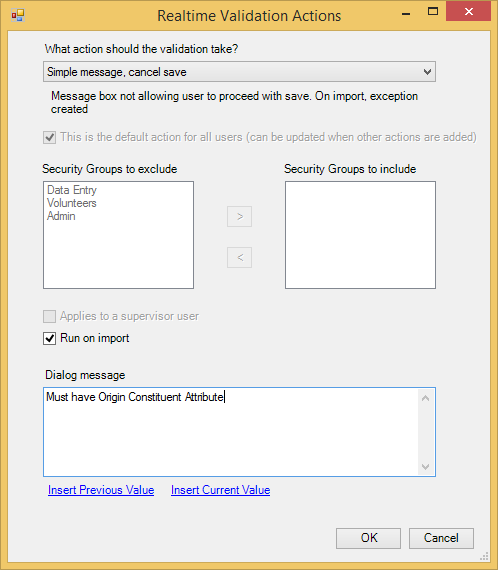Toggle Applies to a supervisor user checkbox
The width and height of the screenshot is (498, 570).
pyautogui.click(x=50, y=316)
